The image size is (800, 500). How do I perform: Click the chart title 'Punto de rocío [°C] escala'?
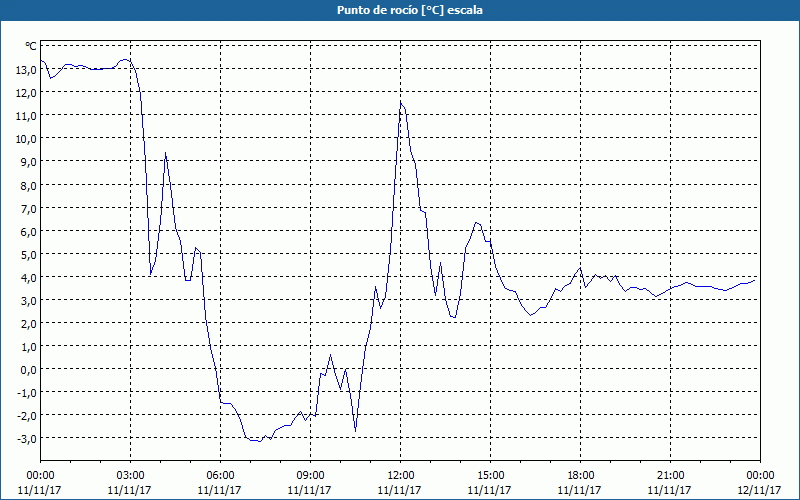pos(410,10)
